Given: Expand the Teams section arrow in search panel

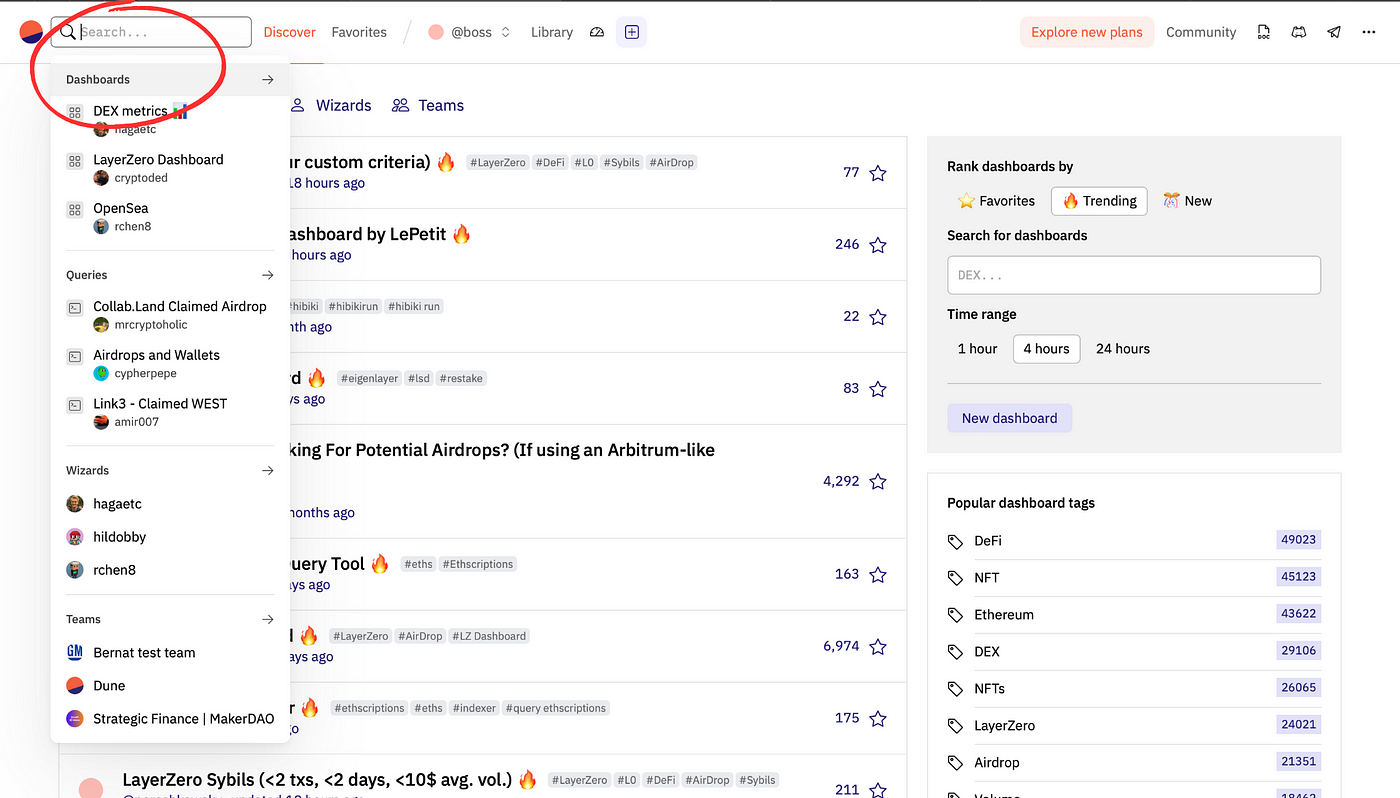Looking at the screenshot, I should point(267,619).
